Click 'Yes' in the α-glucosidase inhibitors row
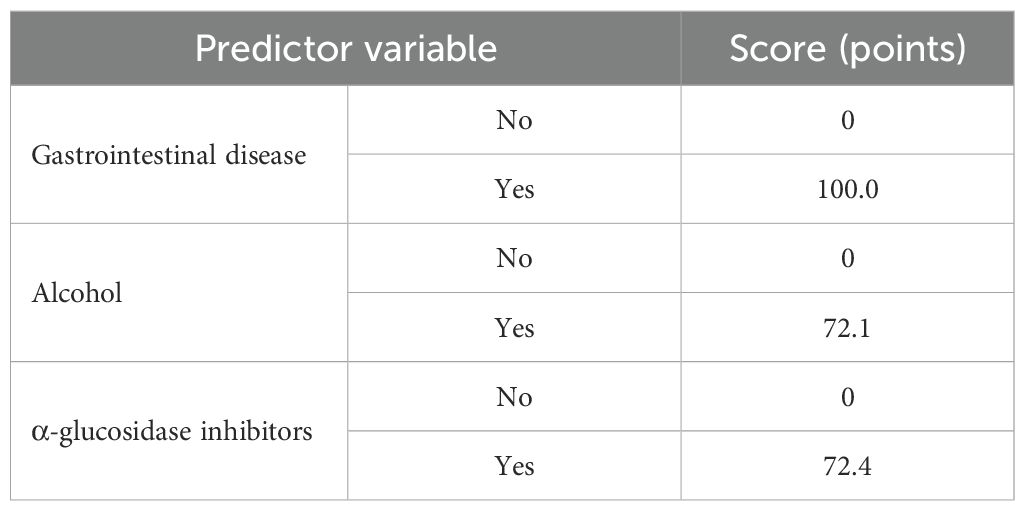Image resolution: width=1025 pixels, height=511 pixels. click(x=514, y=466)
